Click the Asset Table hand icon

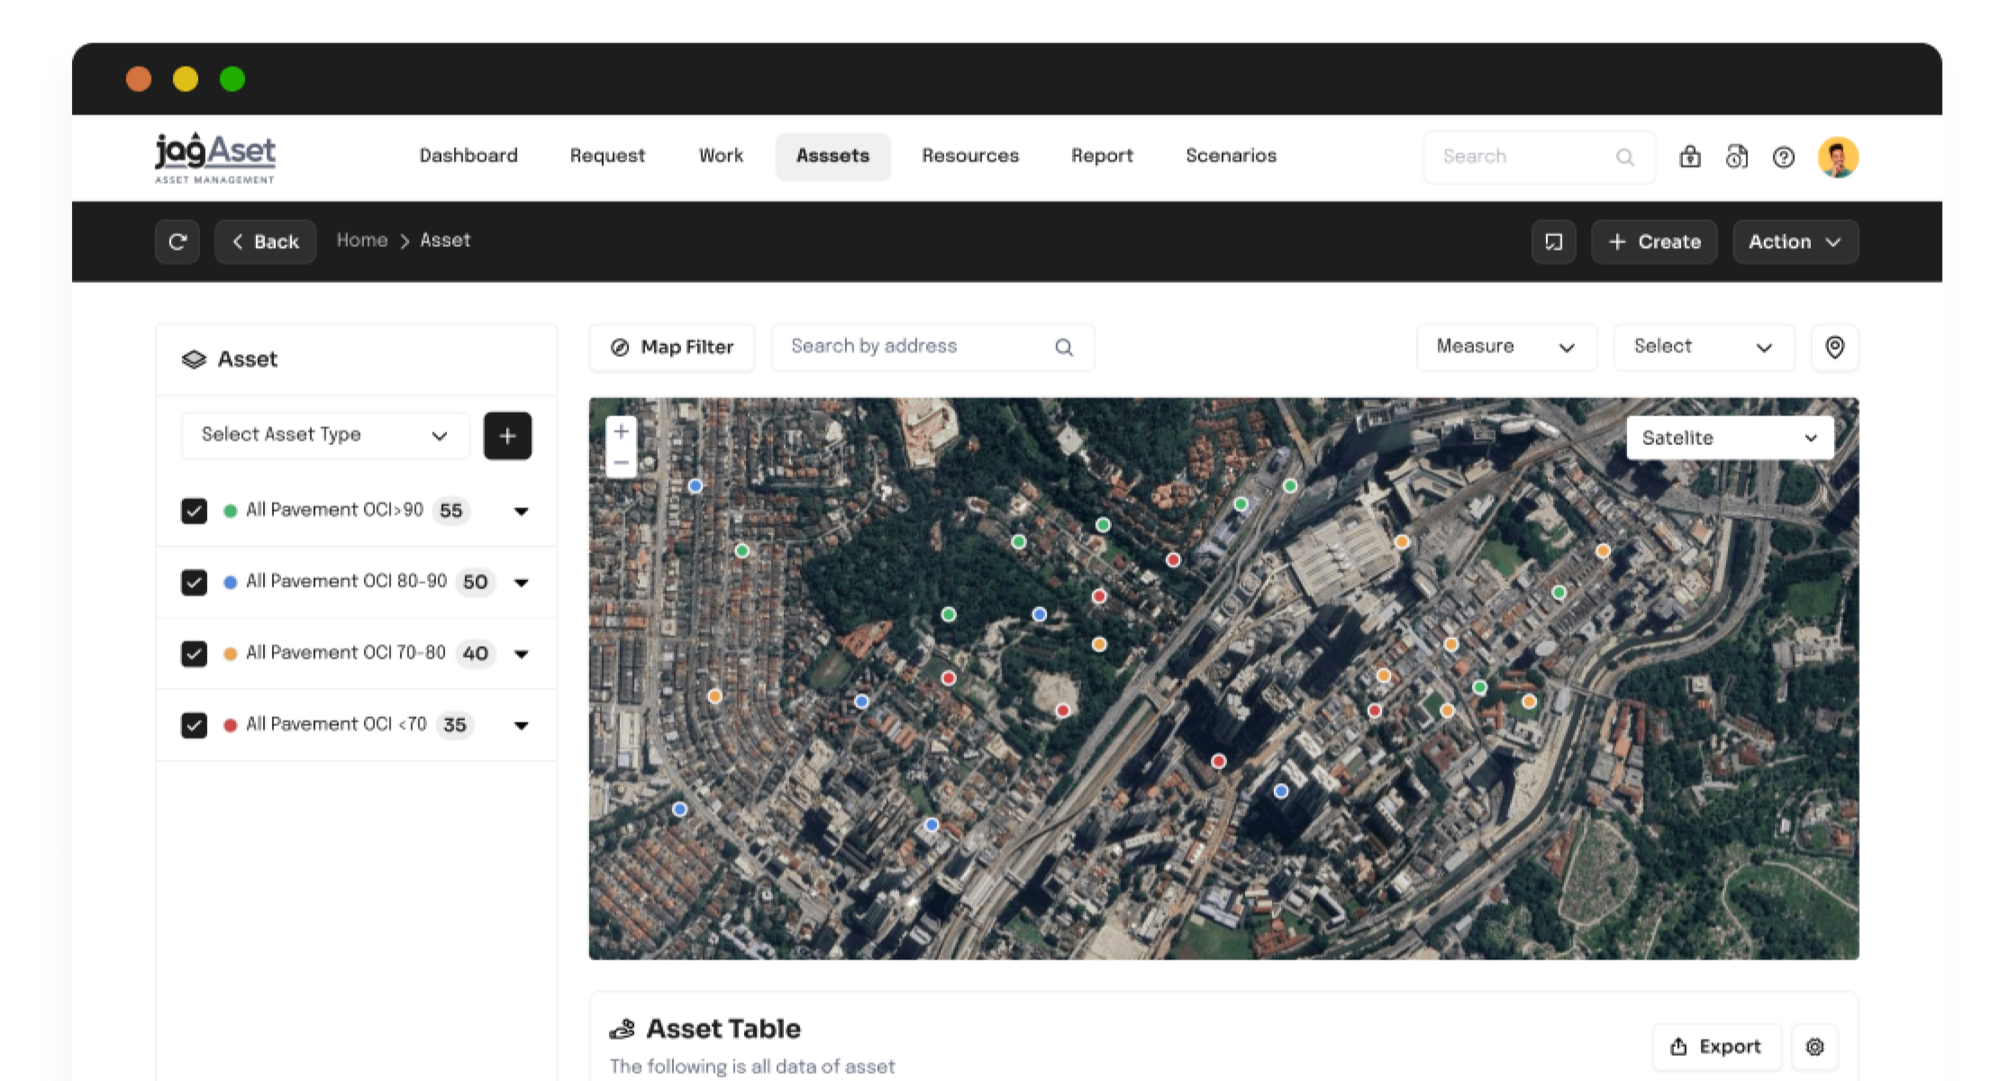(622, 1029)
